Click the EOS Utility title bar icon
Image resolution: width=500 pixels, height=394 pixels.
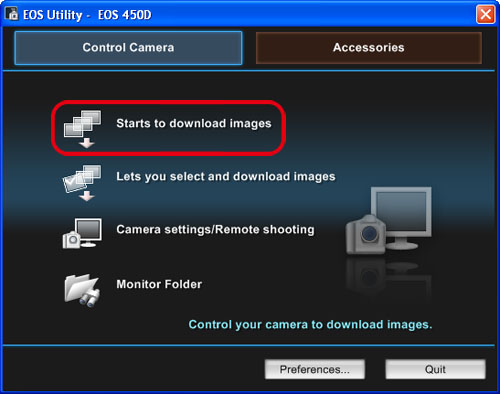12,14
